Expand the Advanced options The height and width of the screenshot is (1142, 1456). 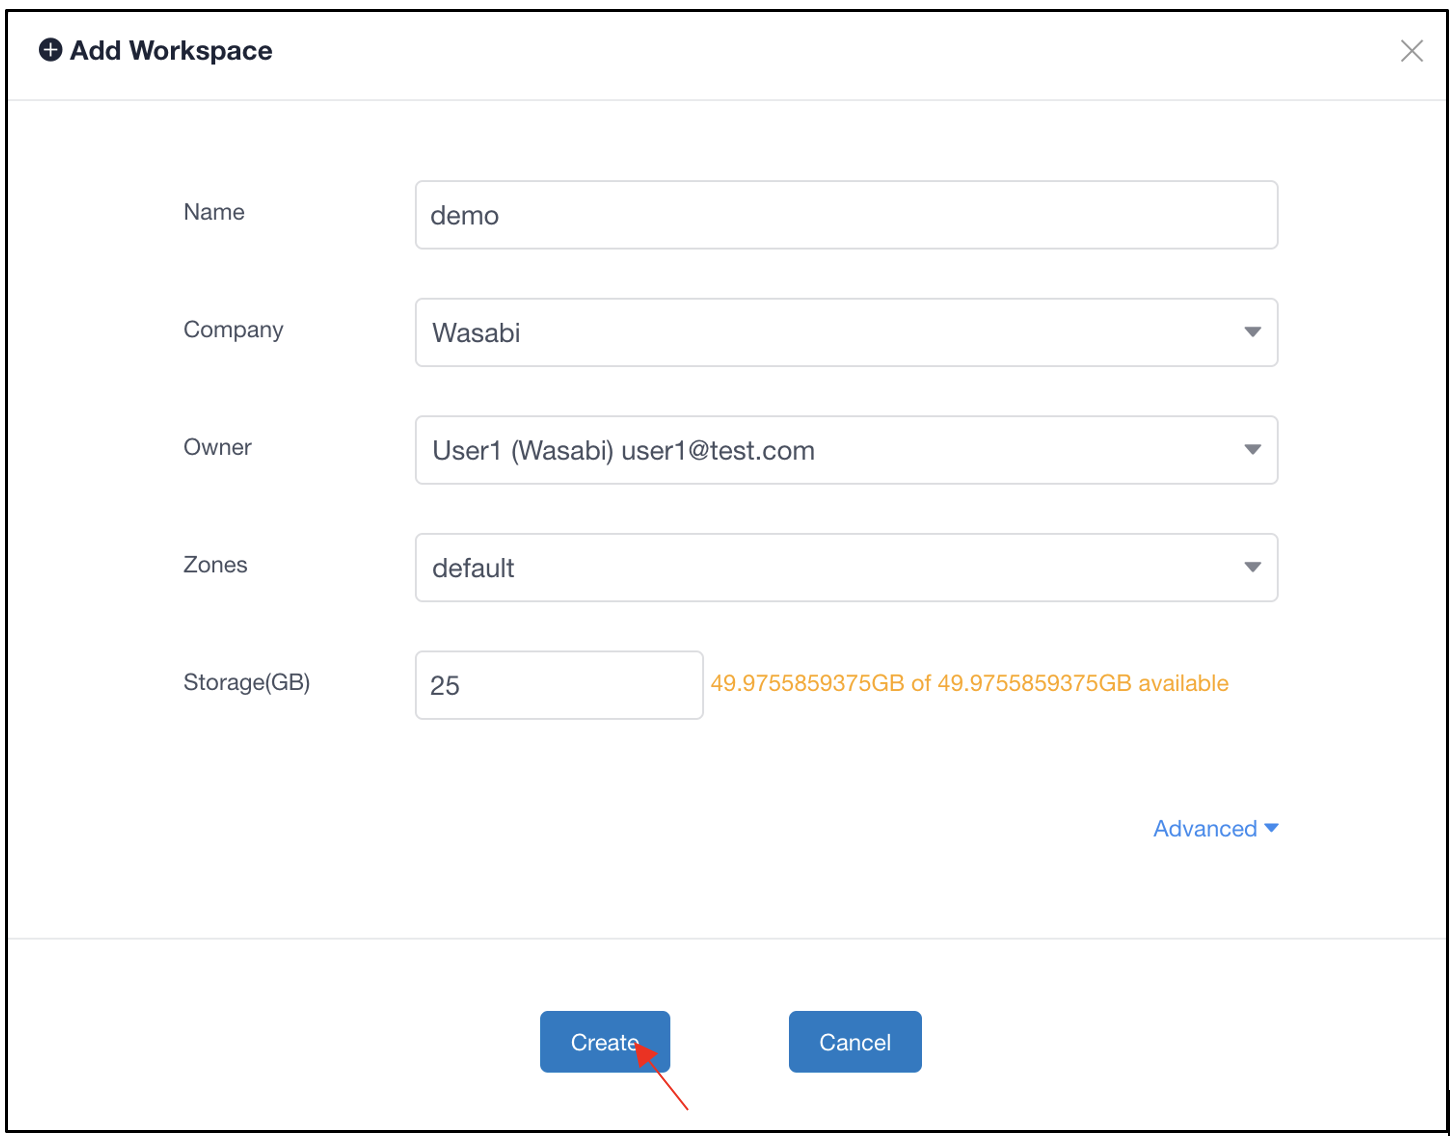(x=1216, y=829)
